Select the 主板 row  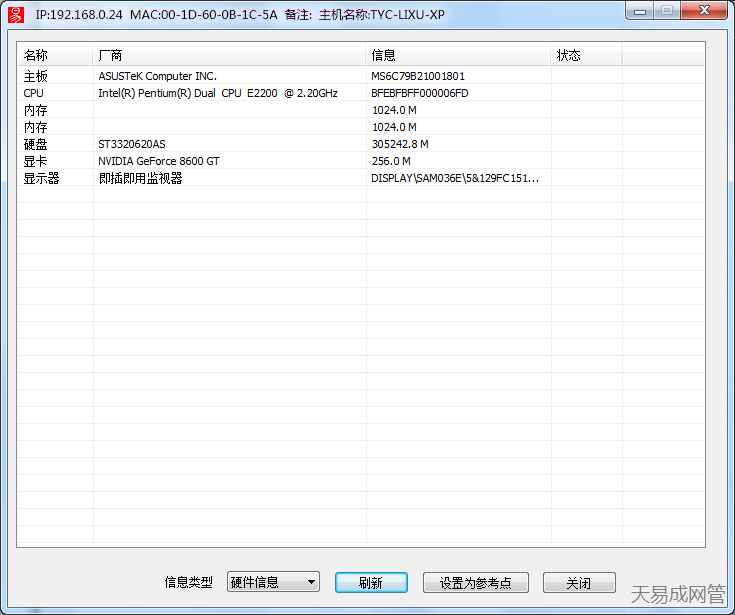tap(36, 76)
